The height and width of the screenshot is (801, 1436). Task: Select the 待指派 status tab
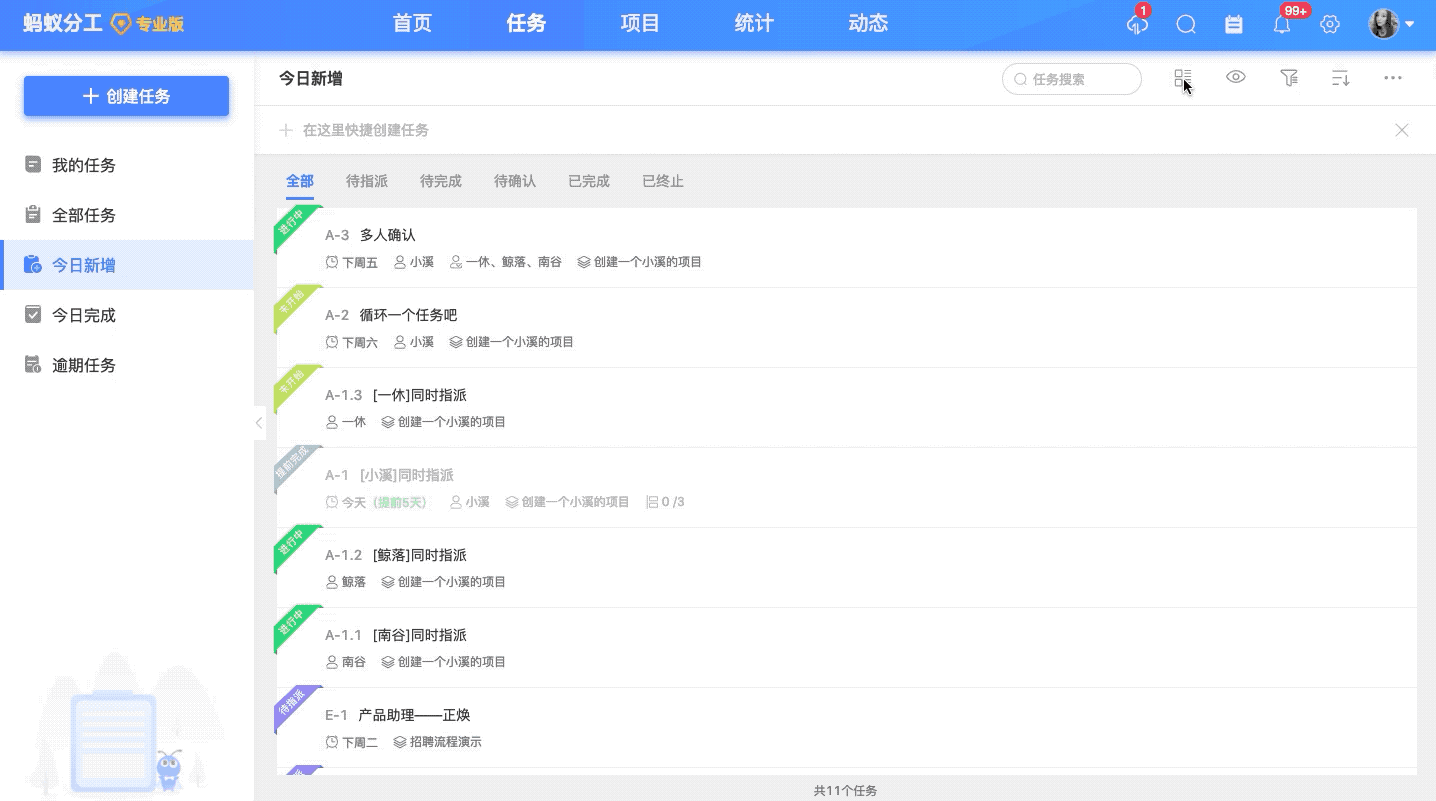pos(367,181)
